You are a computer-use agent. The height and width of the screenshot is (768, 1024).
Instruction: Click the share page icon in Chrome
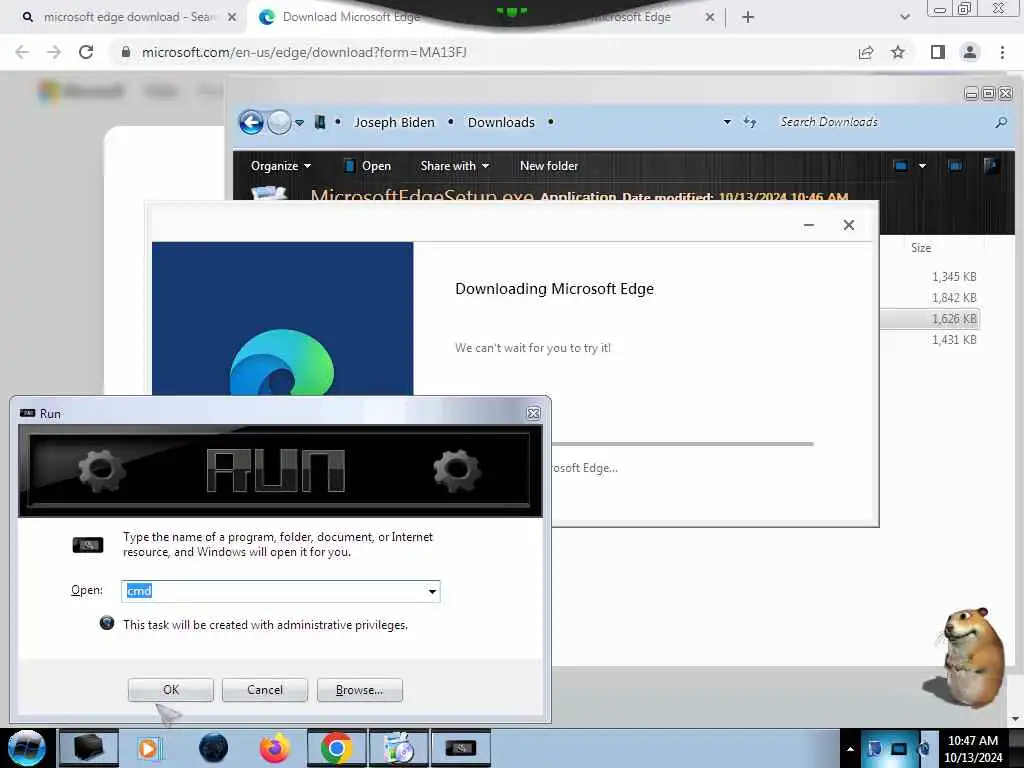pos(866,52)
